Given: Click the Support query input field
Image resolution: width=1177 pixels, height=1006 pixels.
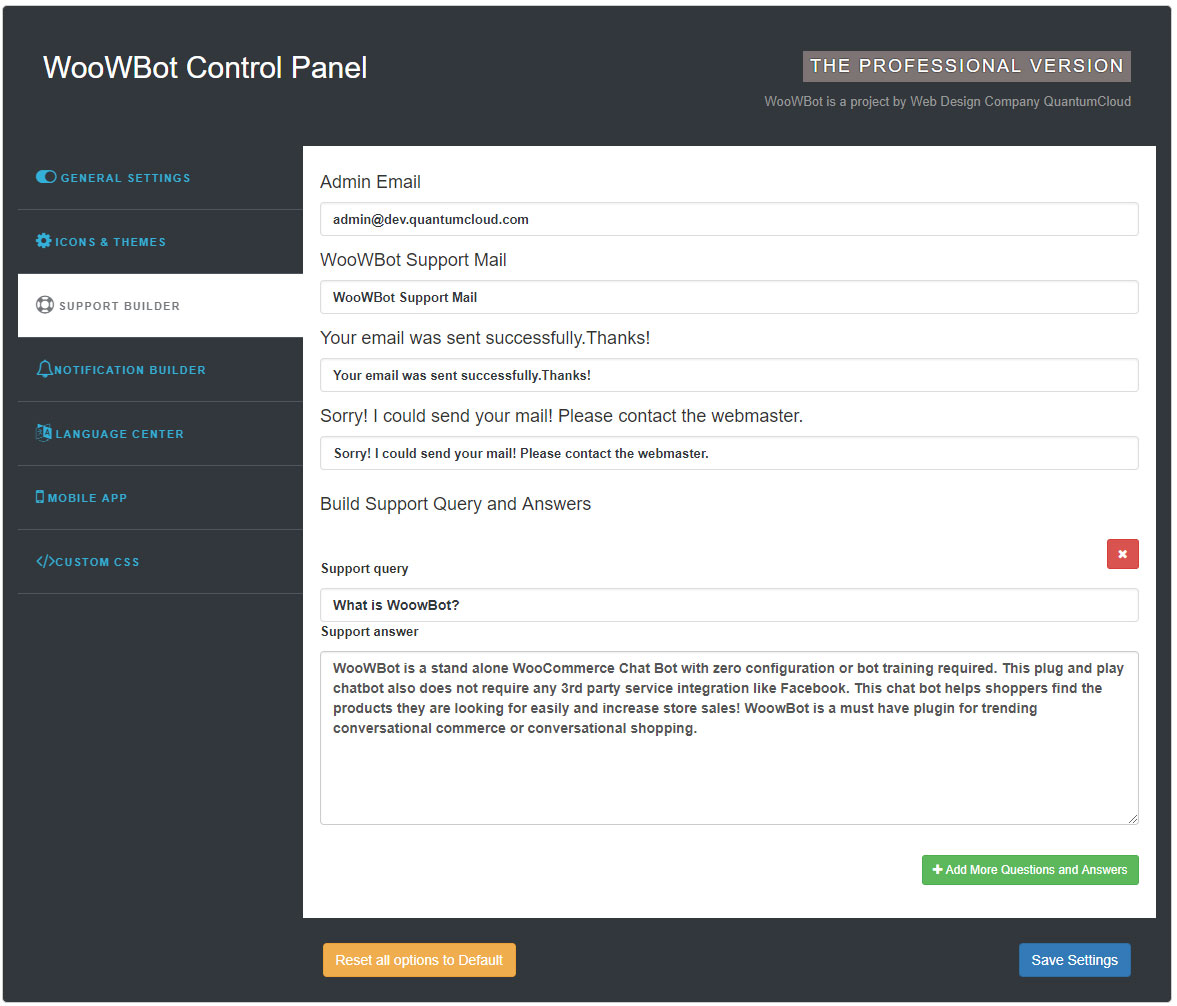Looking at the screenshot, I should (729, 605).
